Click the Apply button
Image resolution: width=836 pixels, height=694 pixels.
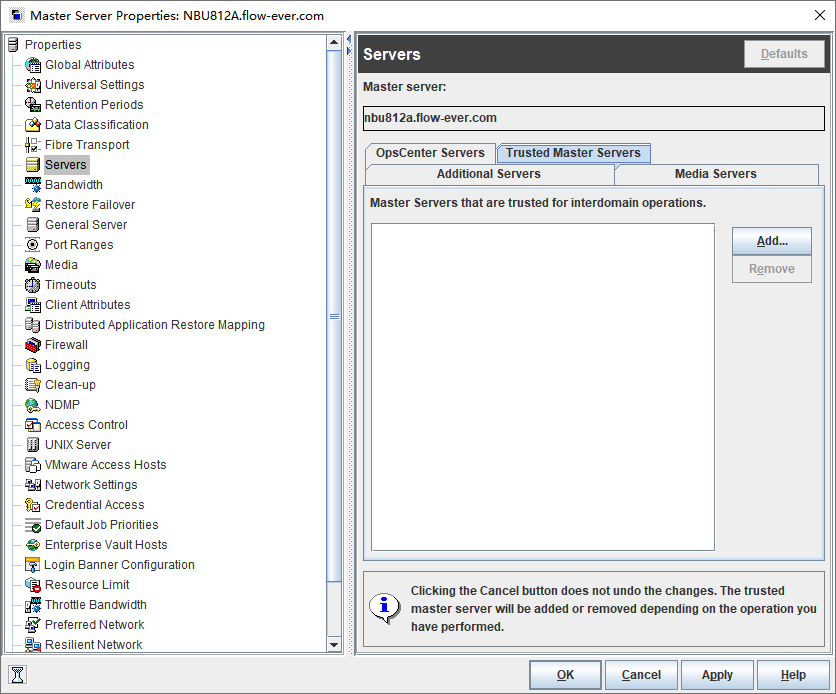click(x=717, y=675)
